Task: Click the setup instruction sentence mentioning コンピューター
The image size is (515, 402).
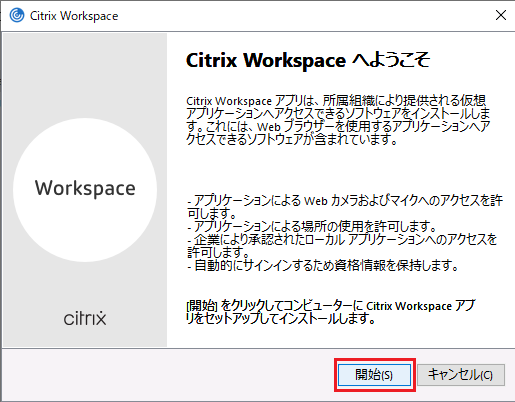Action: (x=331, y=312)
